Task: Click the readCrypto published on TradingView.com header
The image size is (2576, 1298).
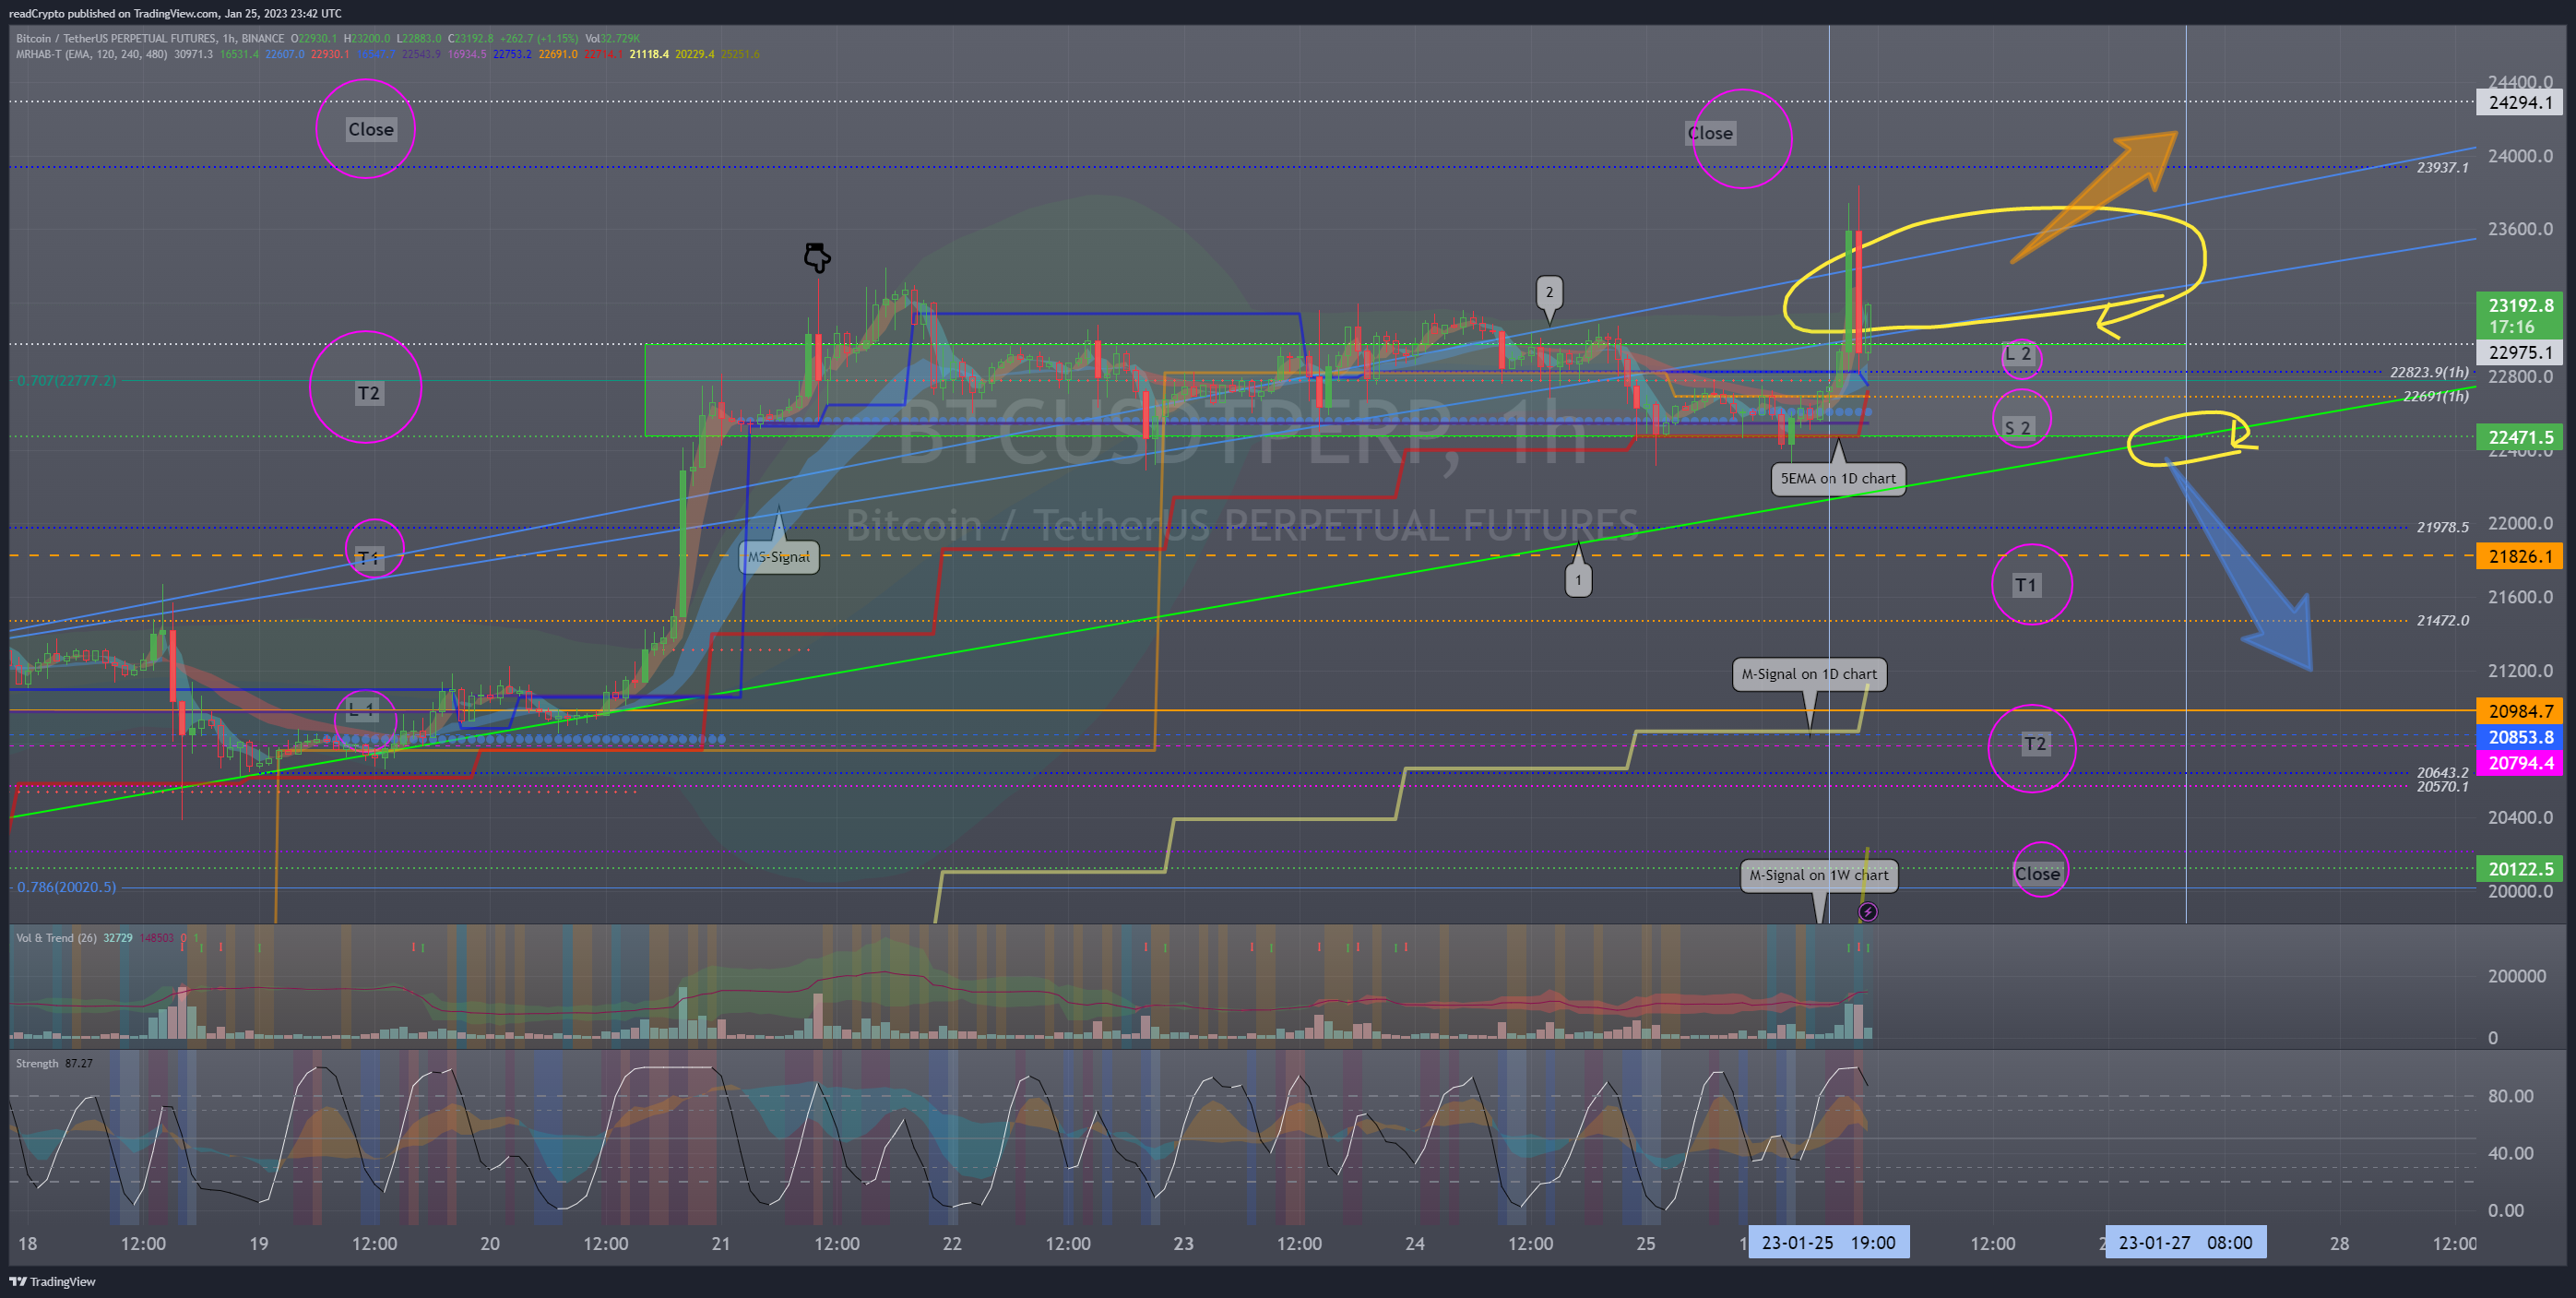Action: 175,13
